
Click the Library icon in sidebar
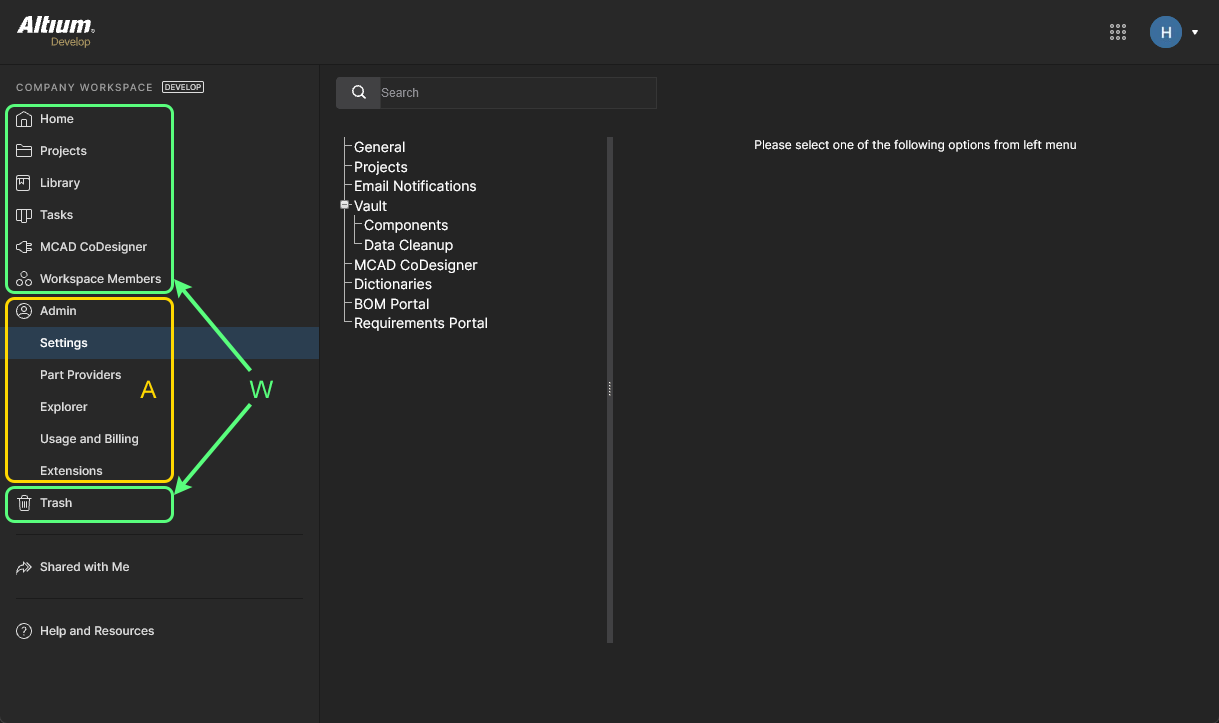pos(24,183)
